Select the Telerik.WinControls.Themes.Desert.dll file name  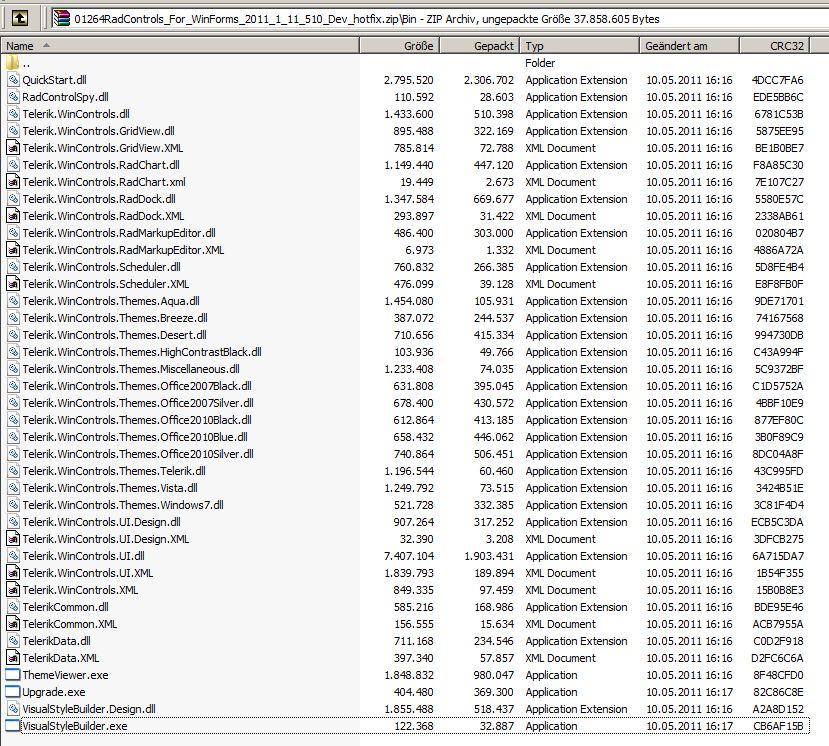(x=114, y=335)
